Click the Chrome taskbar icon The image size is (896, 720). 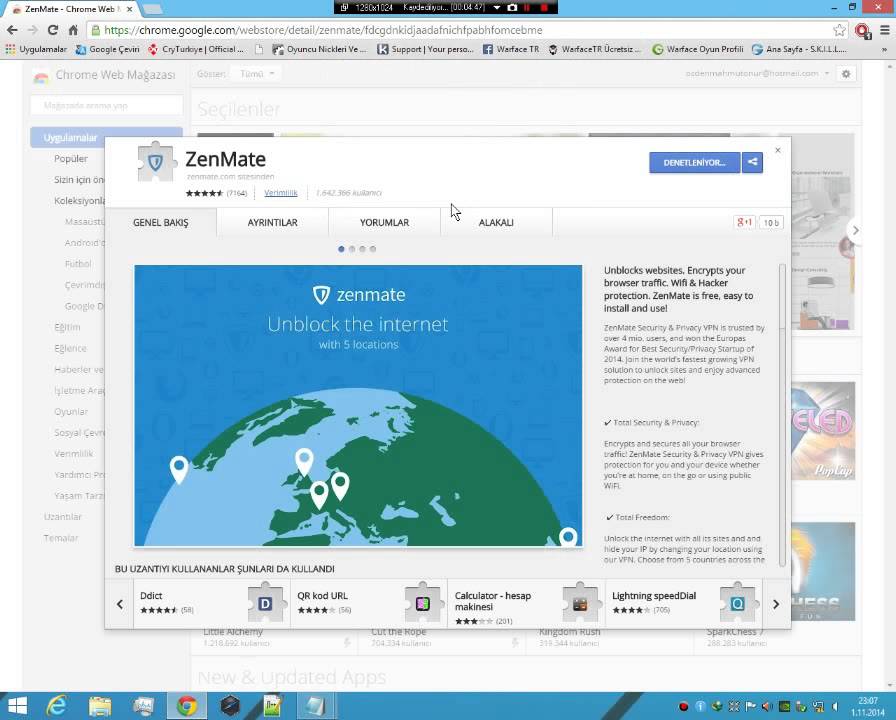pos(186,706)
